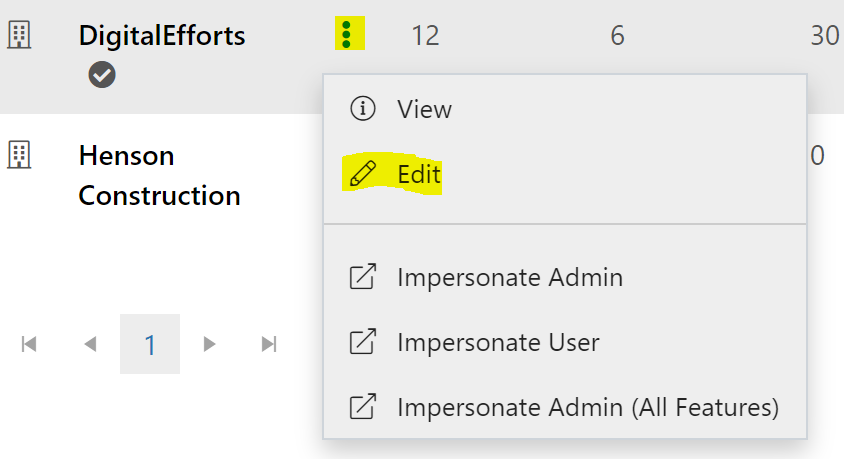This screenshot has height=459, width=844.
Task: Click the value 30 in DigitalEfforts row
Action: click(825, 36)
